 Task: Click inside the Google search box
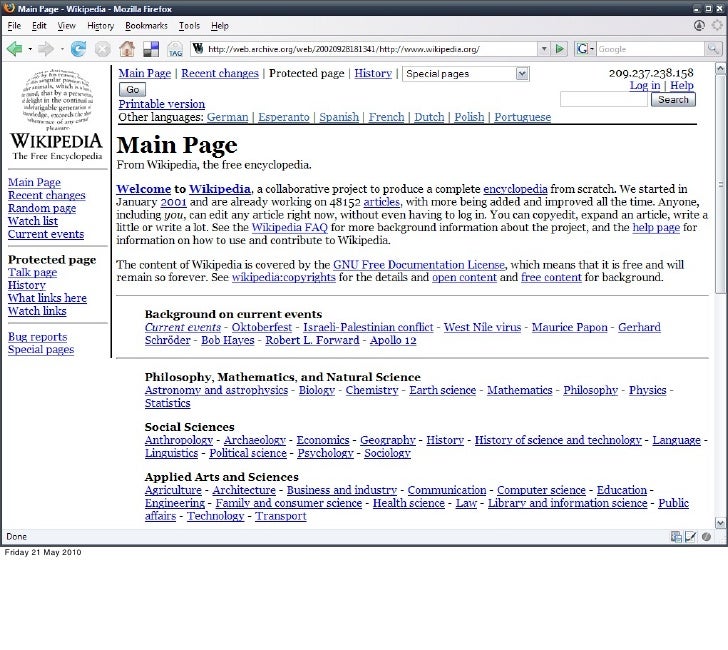tap(650, 49)
